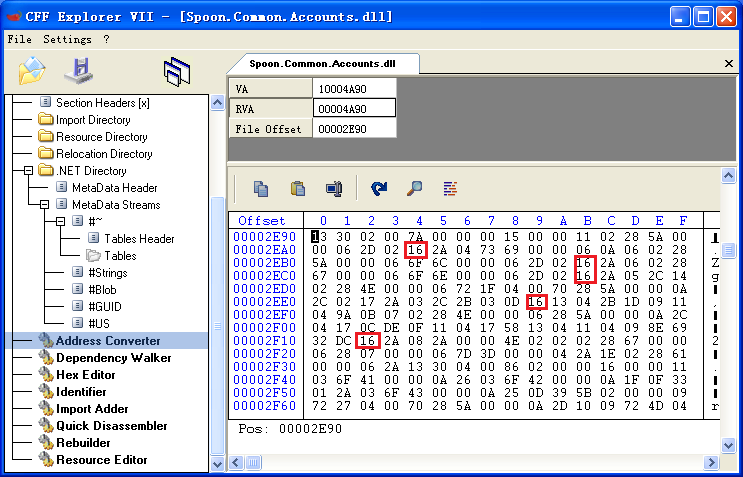
Task: Click the copy icon in hex toolbar
Action: (x=261, y=187)
